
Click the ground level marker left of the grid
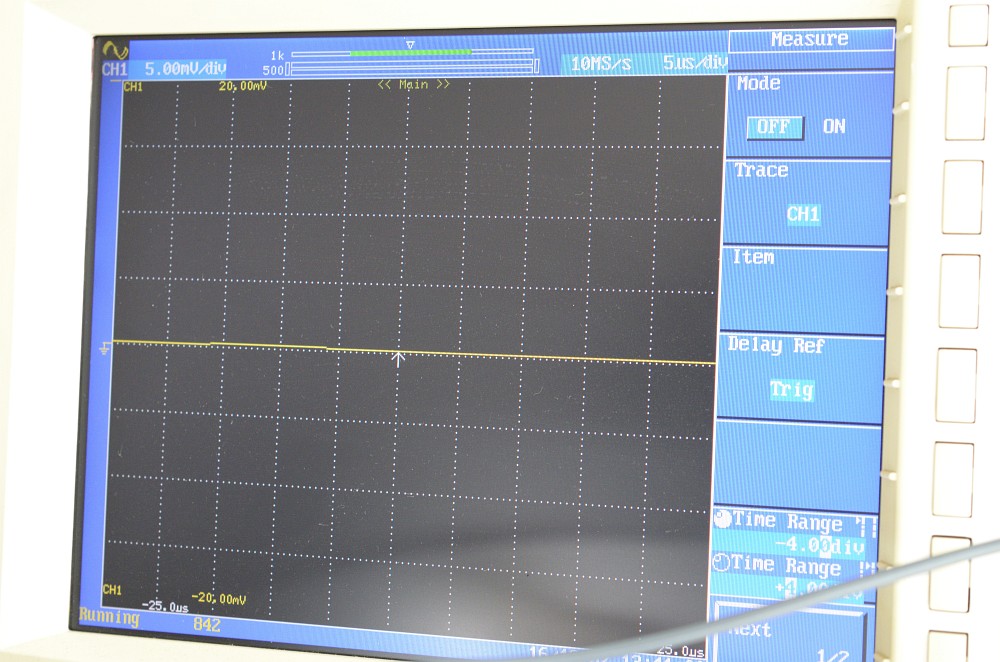(105, 349)
